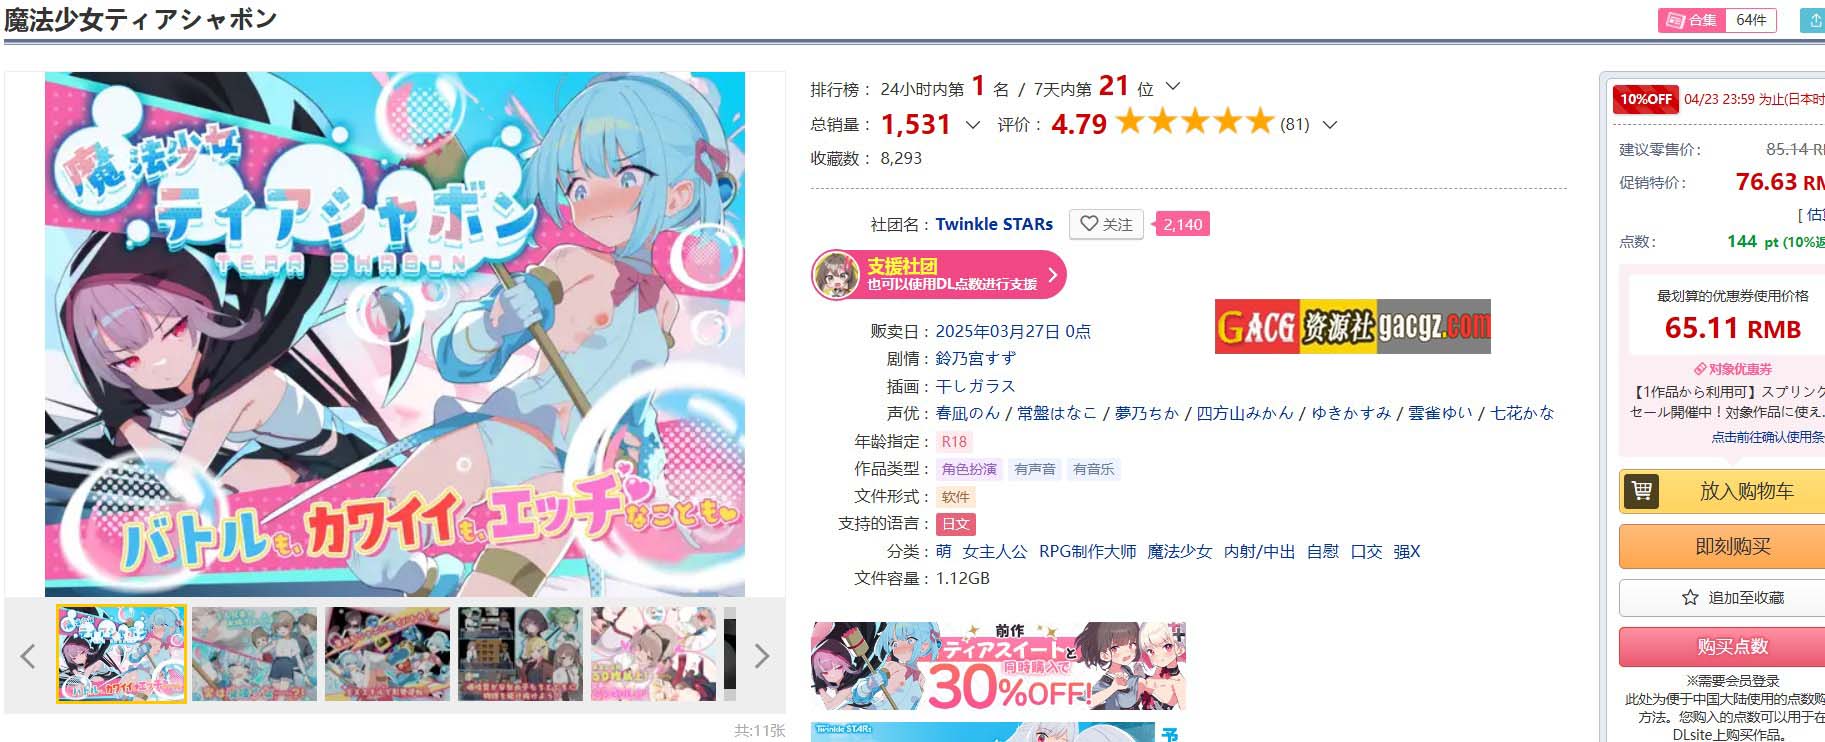Select the second preview thumbnail
The height and width of the screenshot is (742, 1825).
(x=254, y=654)
